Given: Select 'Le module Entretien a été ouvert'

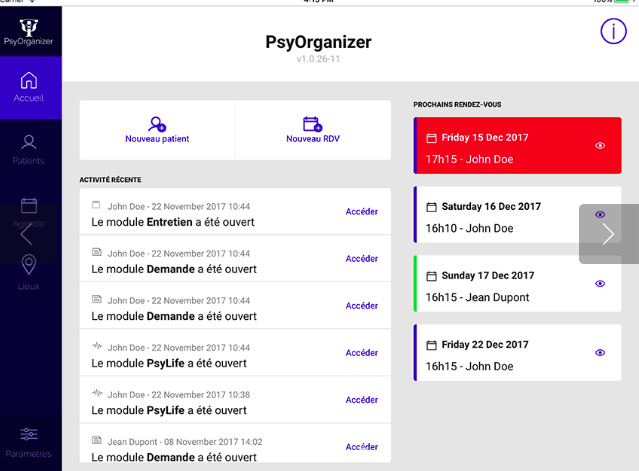Looking at the screenshot, I should pyautogui.click(x=173, y=222).
